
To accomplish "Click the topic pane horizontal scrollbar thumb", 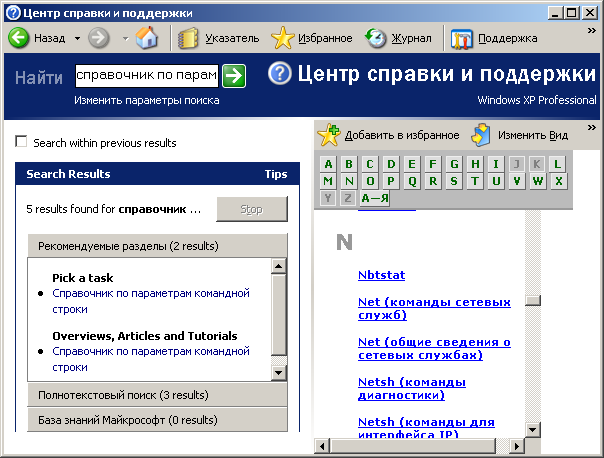I will point(413,446).
